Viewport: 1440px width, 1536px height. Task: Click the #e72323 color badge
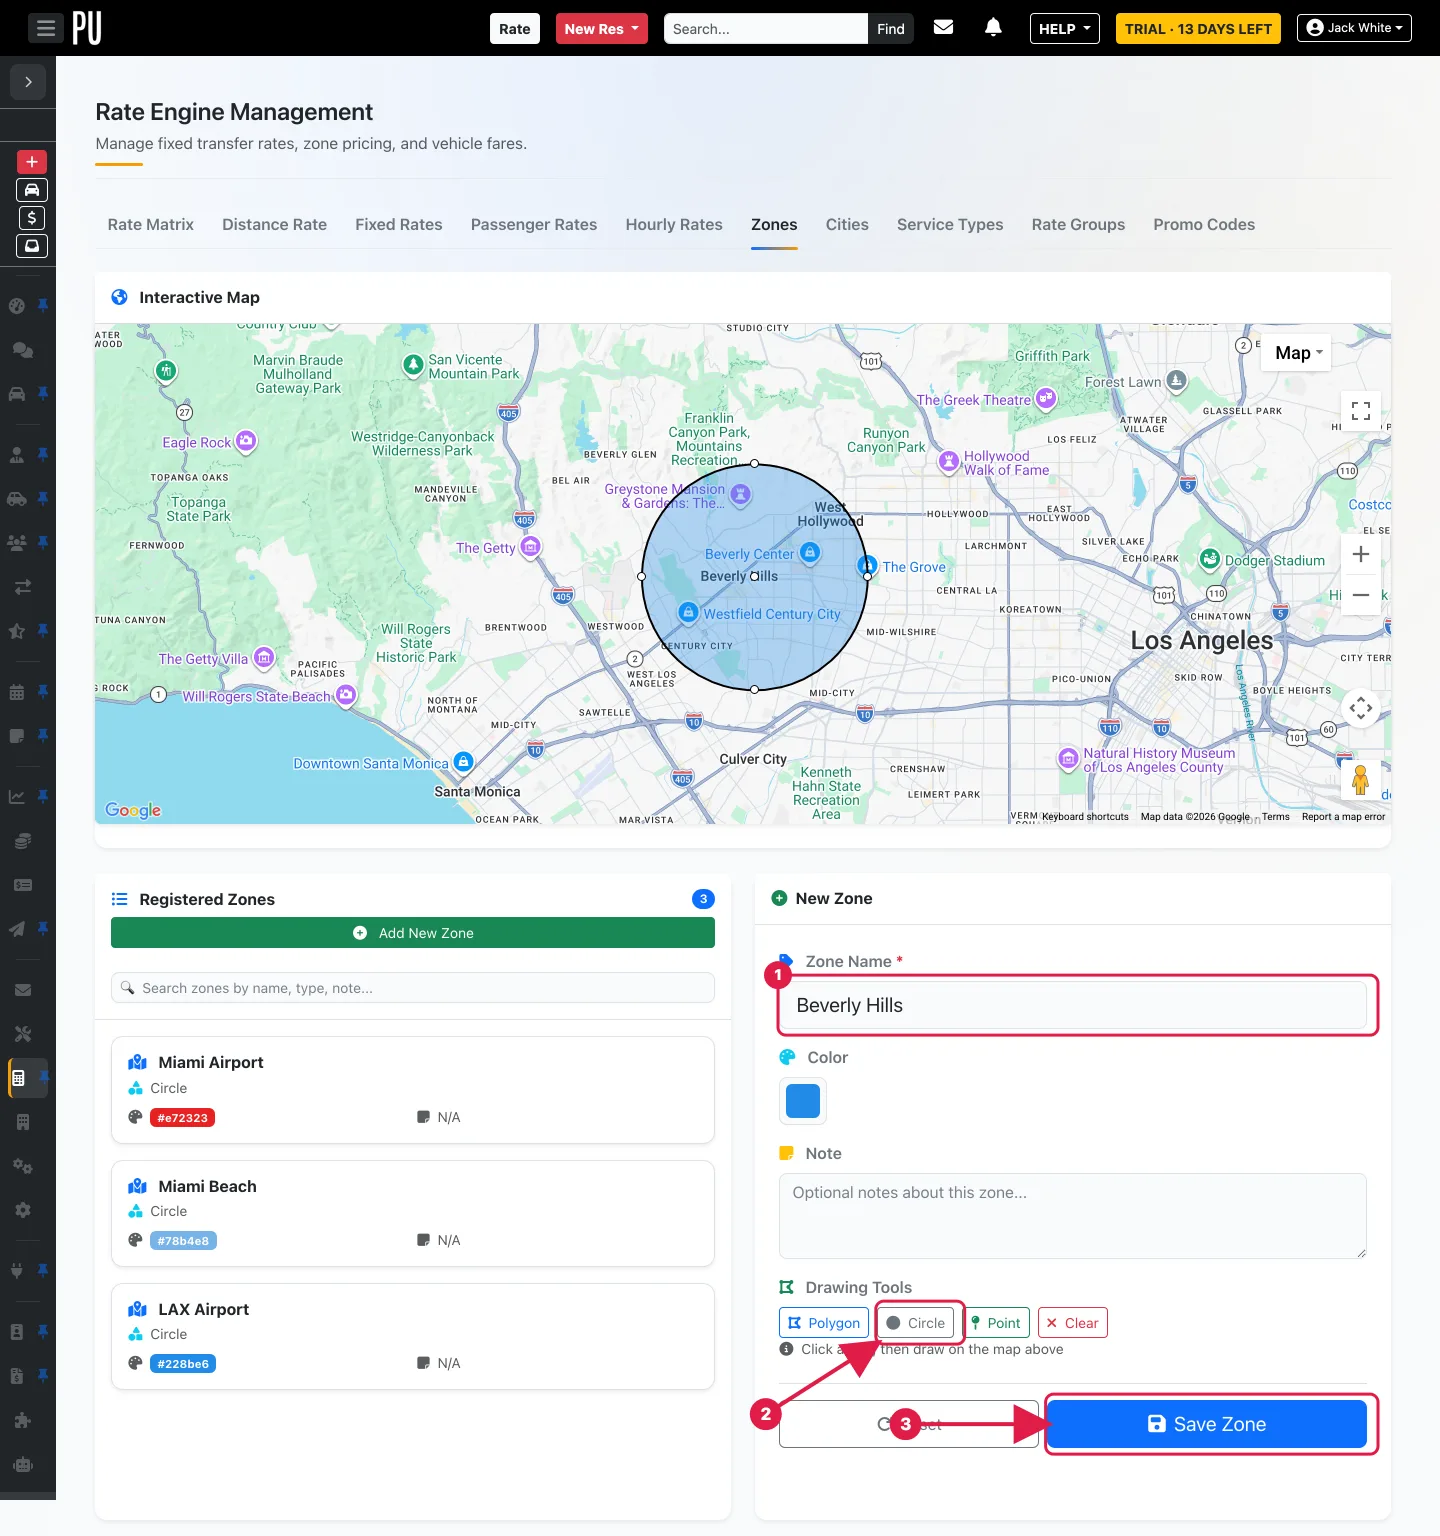(183, 1118)
